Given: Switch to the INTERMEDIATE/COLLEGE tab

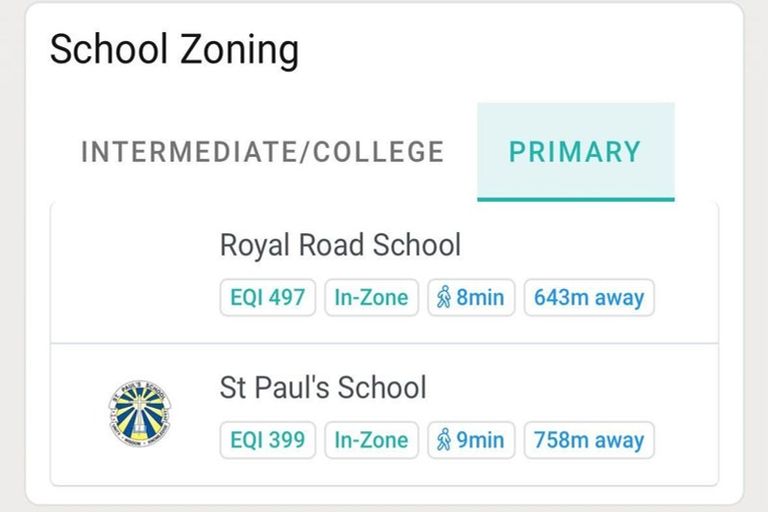Looking at the screenshot, I should pyautogui.click(x=262, y=152).
